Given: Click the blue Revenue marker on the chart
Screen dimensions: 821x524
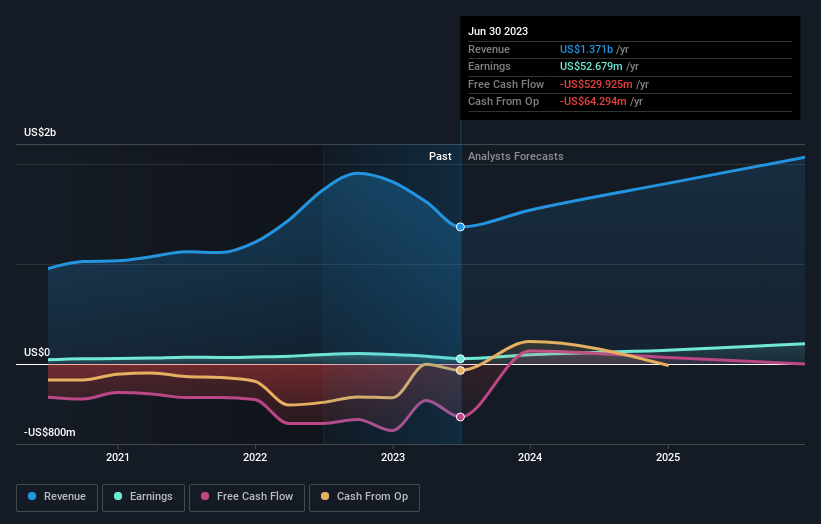Looking at the screenshot, I should [460, 227].
